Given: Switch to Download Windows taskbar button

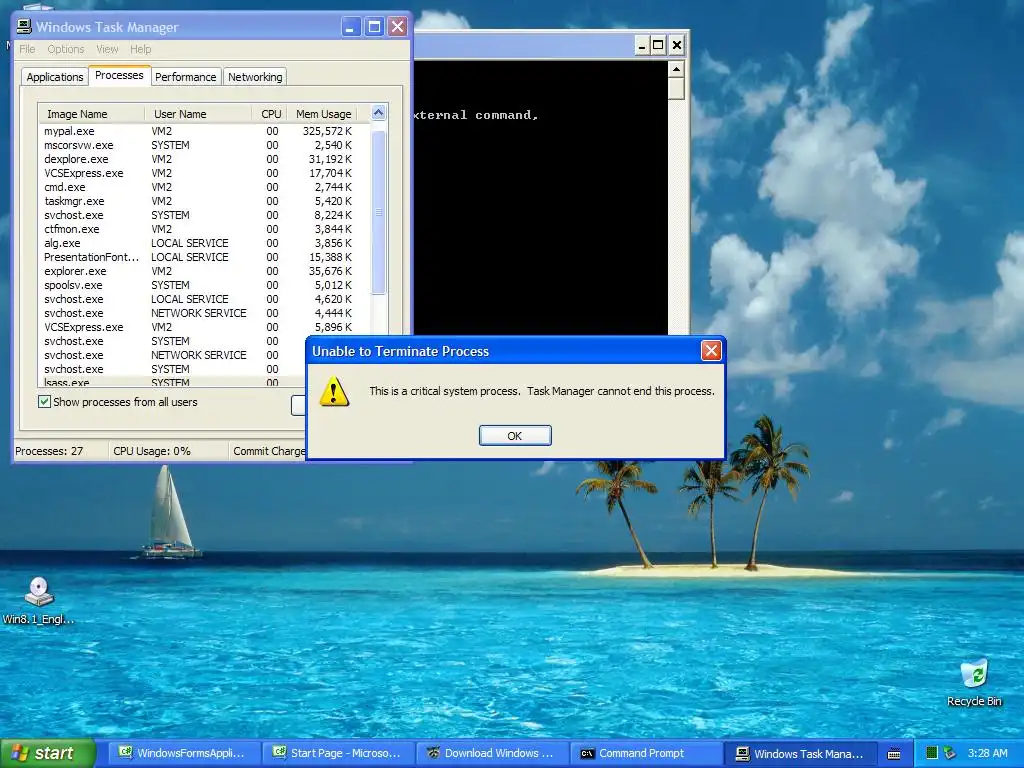Looking at the screenshot, I should (491, 753).
